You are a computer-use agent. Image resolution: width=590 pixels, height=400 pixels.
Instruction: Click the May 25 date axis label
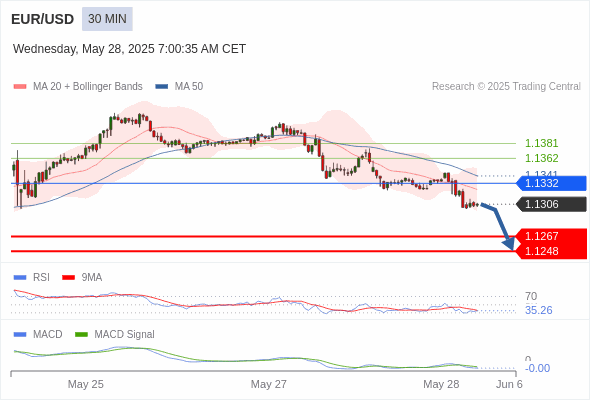[85, 384]
